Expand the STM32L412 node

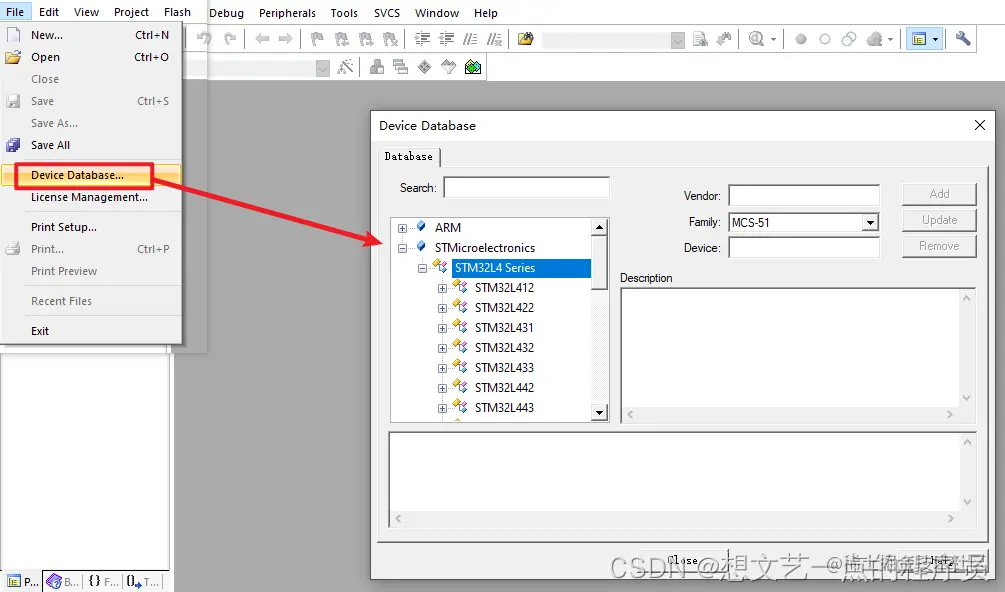click(442, 288)
